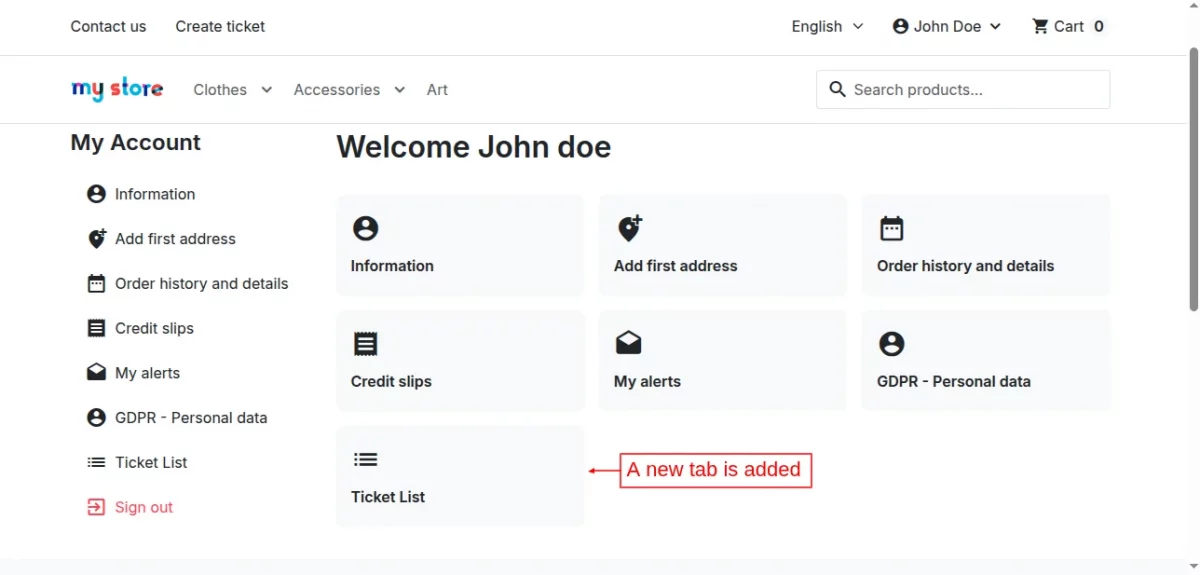Open the GDPR - Personal data card label

[x=953, y=381]
